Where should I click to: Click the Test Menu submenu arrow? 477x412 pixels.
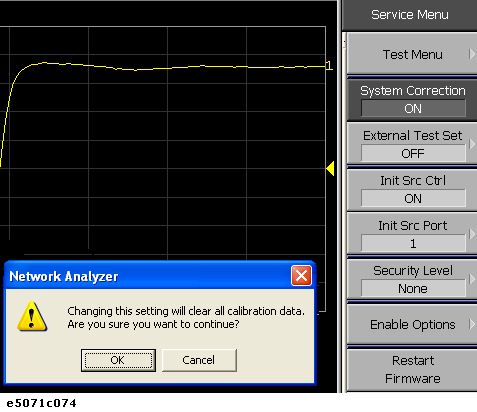pyautogui.click(x=471, y=54)
